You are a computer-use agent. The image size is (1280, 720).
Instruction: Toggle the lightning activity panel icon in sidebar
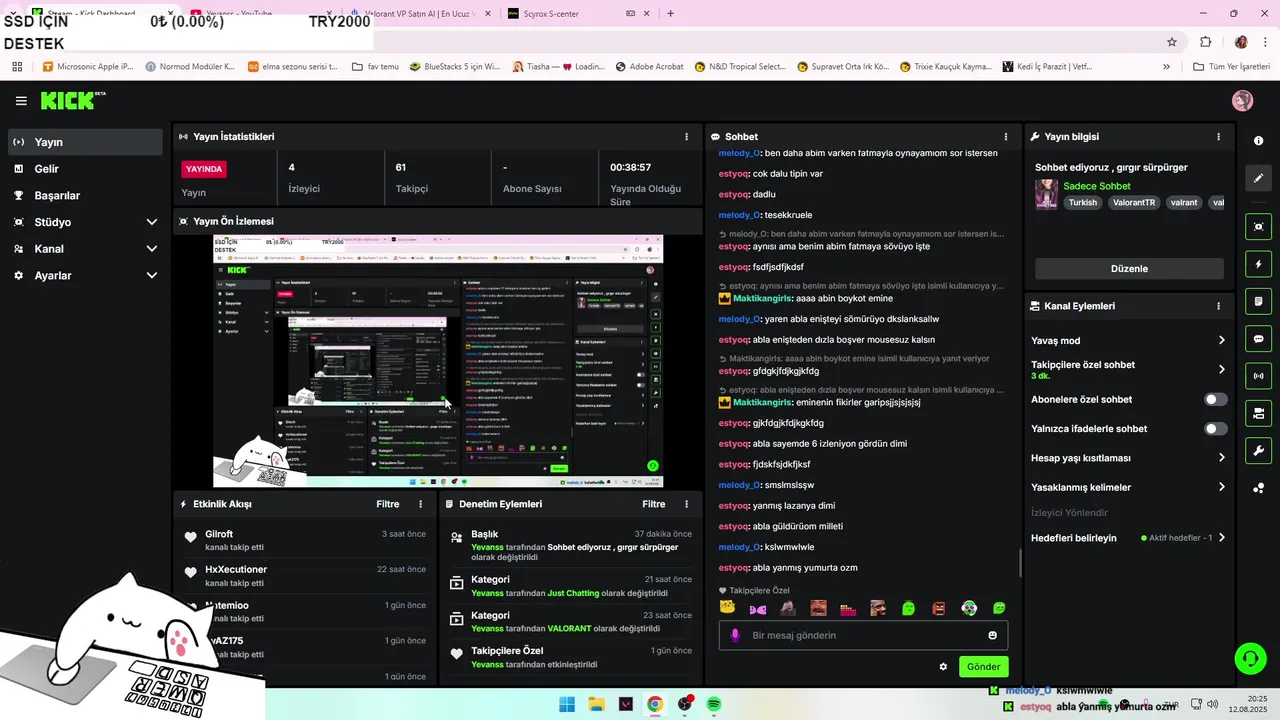1258,264
